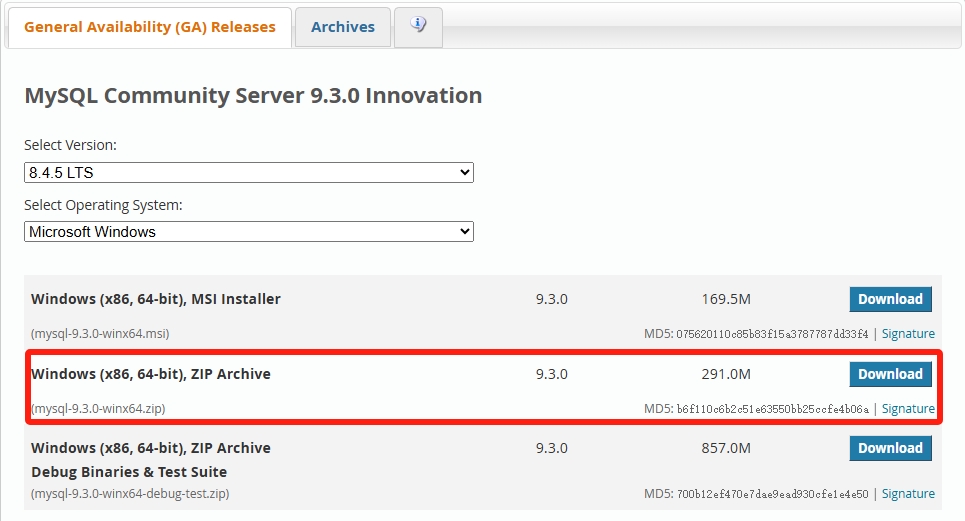
Task: Open Signature link for debug-test zip
Action: [x=908, y=494]
